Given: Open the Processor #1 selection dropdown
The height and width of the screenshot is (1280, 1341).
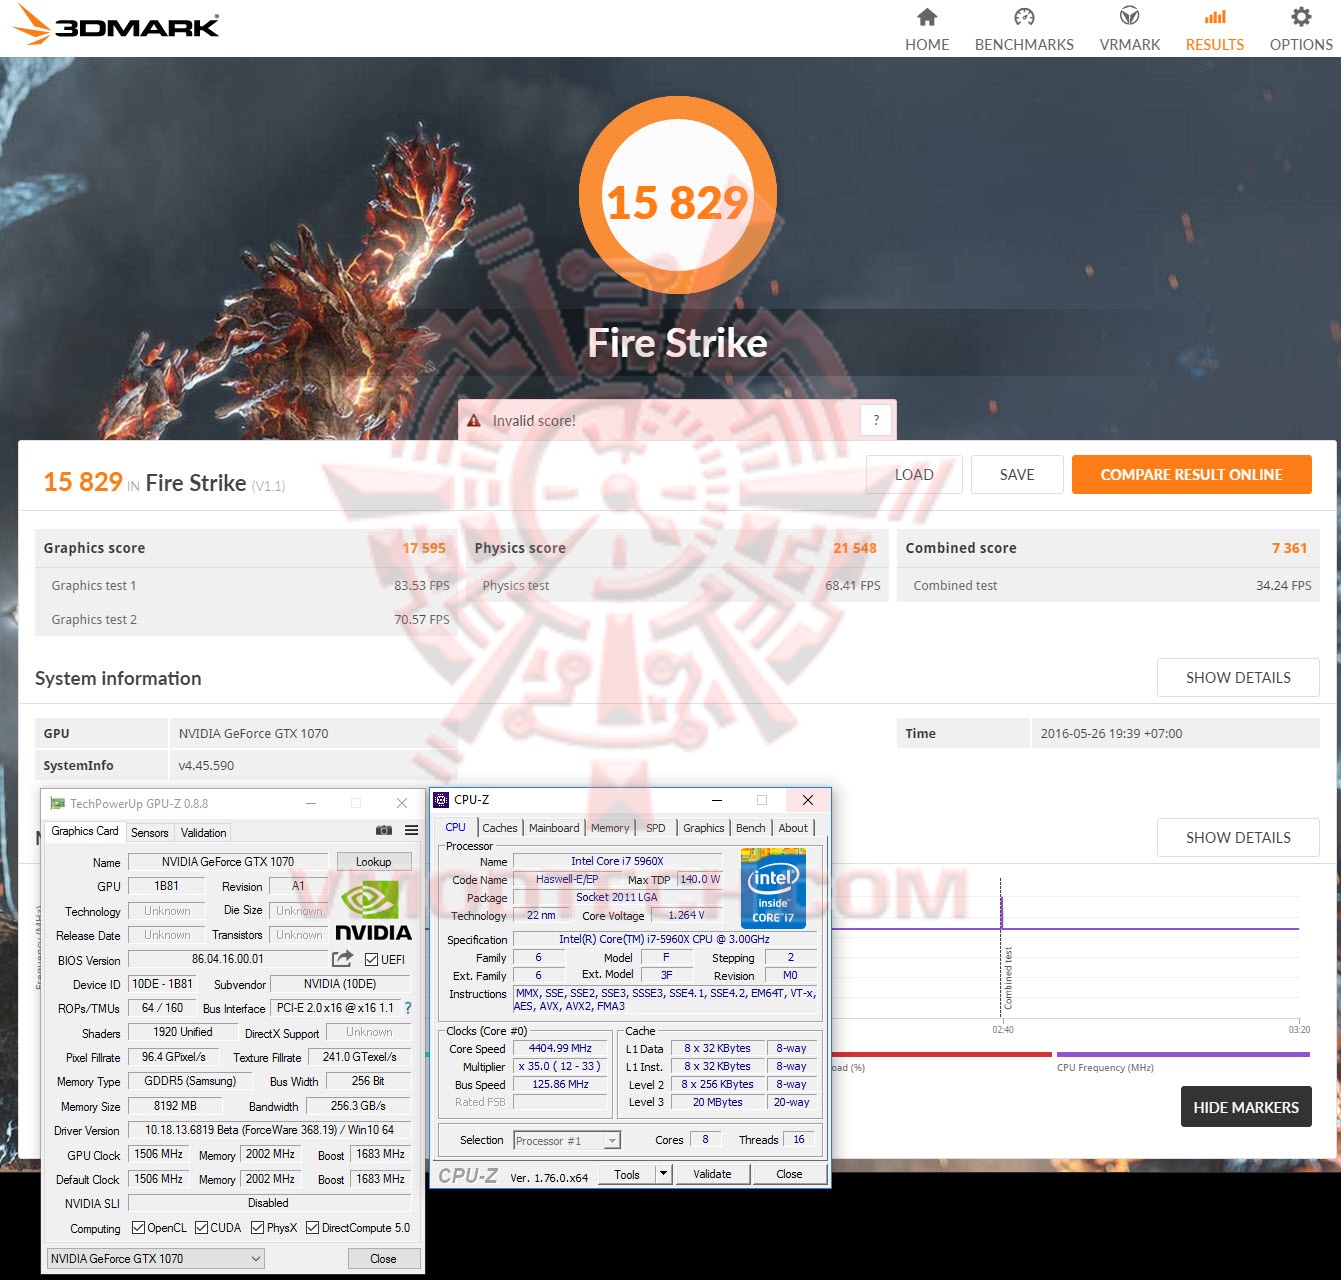Looking at the screenshot, I should (x=567, y=1140).
